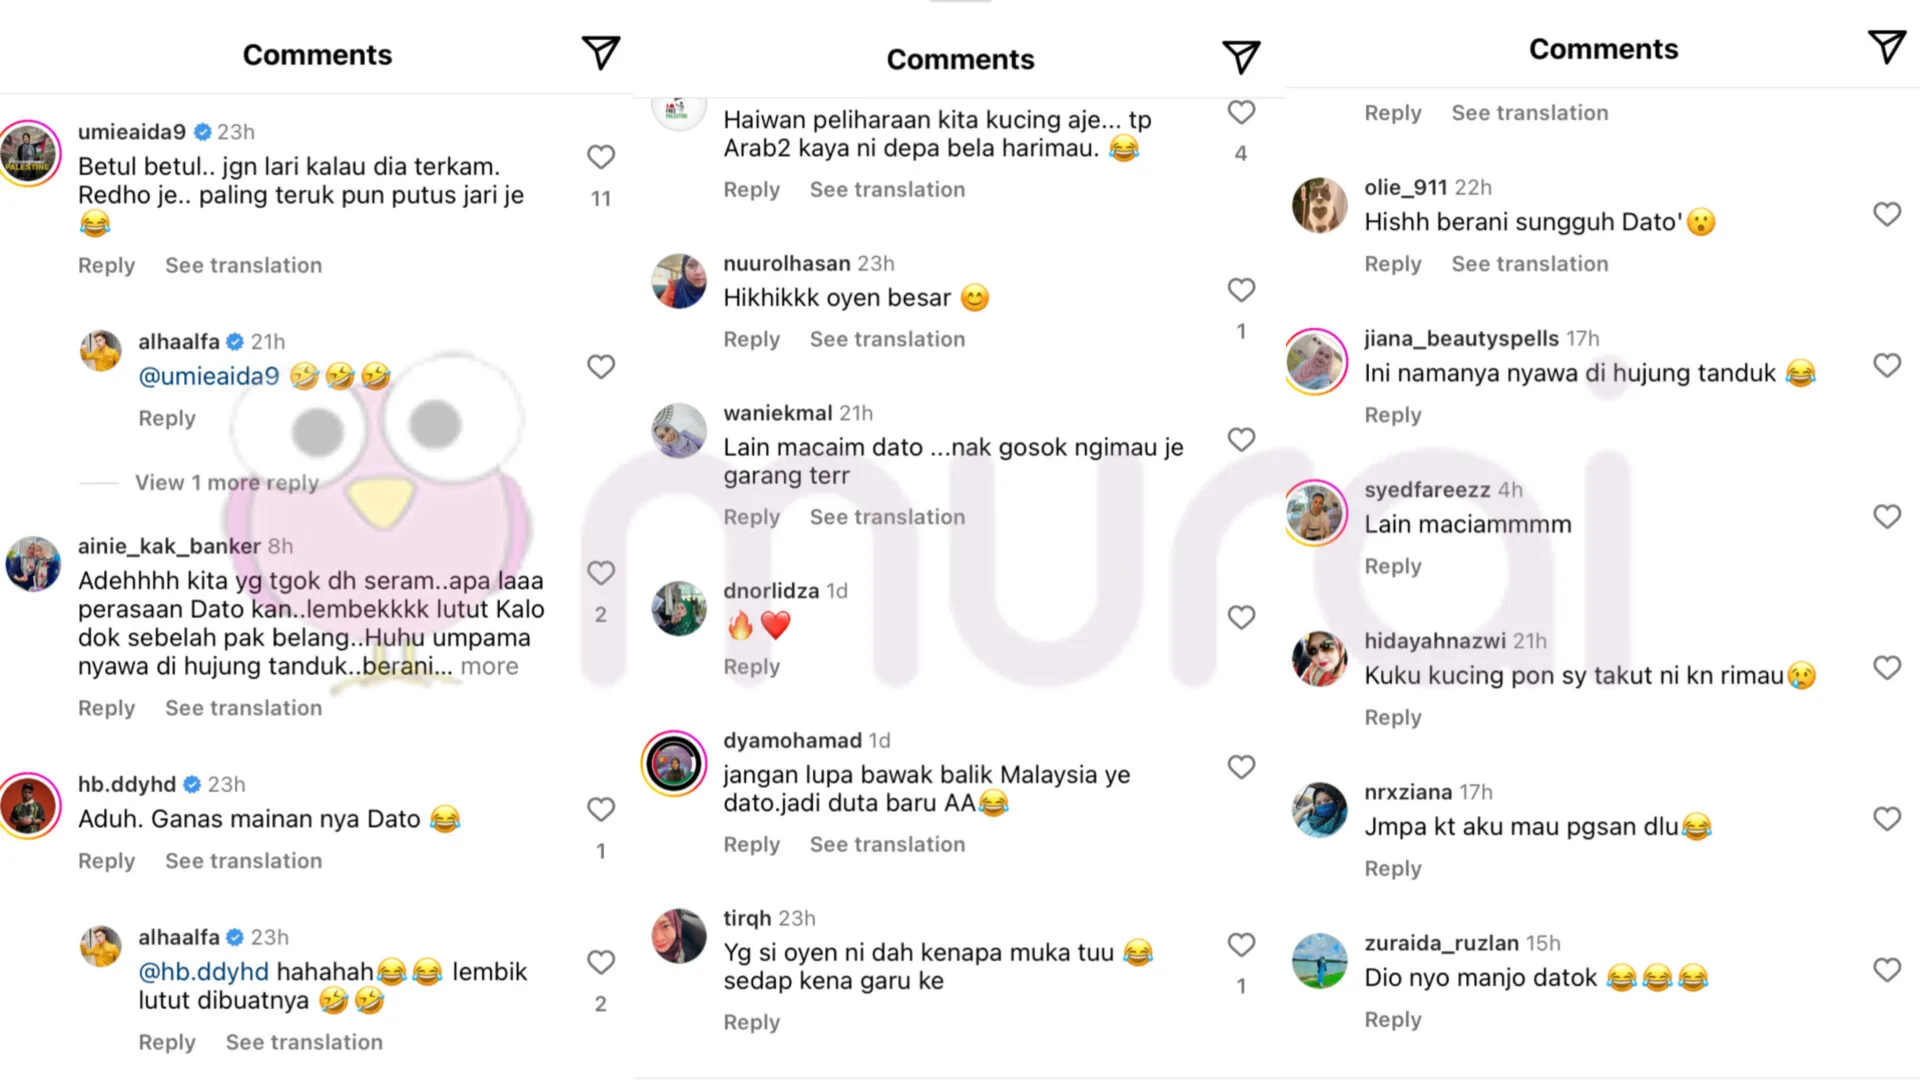The image size is (1920, 1080).
Task: Like umieaida9's comment with heart icon
Action: point(601,157)
